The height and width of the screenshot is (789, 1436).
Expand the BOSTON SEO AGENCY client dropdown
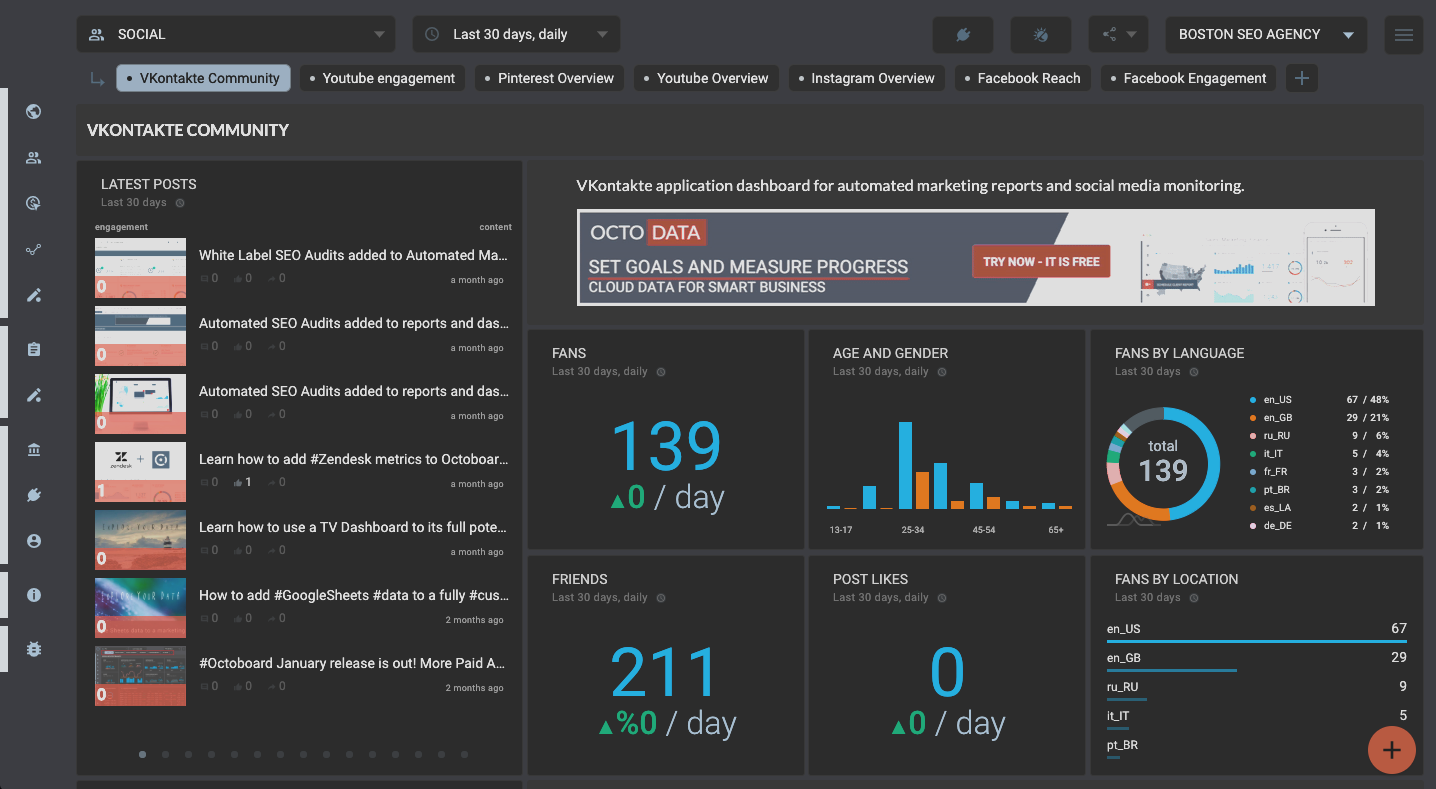click(x=1266, y=34)
